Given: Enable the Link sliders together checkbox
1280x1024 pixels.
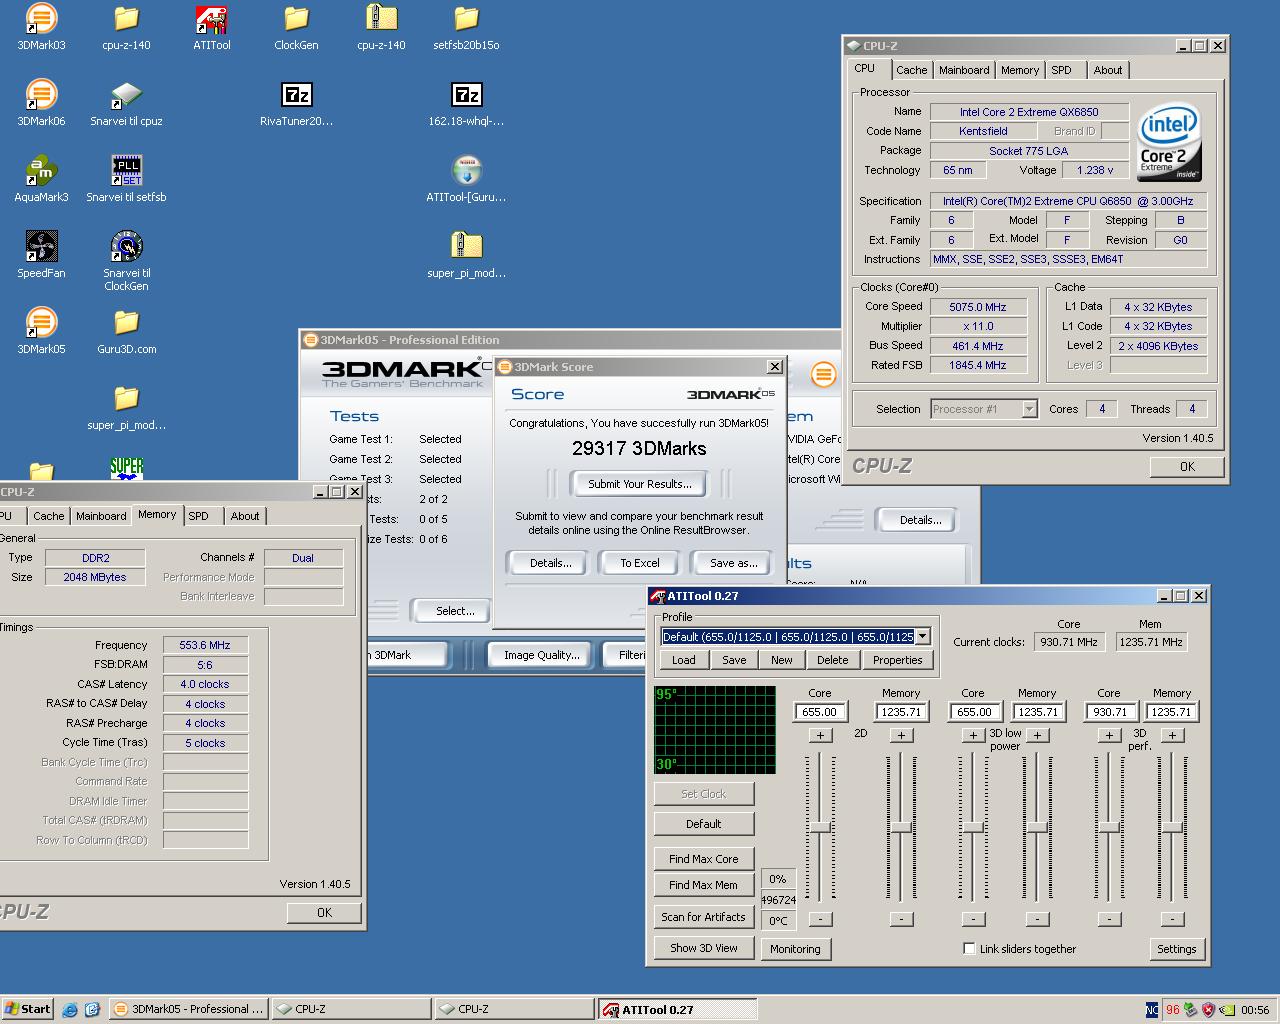Looking at the screenshot, I should [x=969, y=948].
